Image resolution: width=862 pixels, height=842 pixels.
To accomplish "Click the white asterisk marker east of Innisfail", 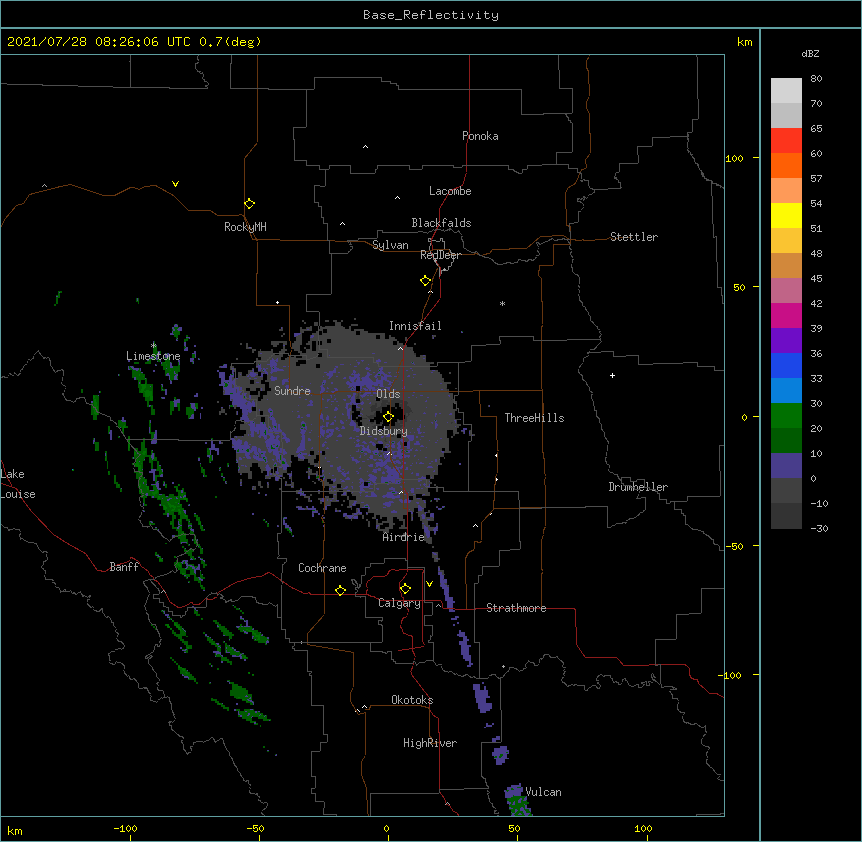I will (x=502, y=303).
